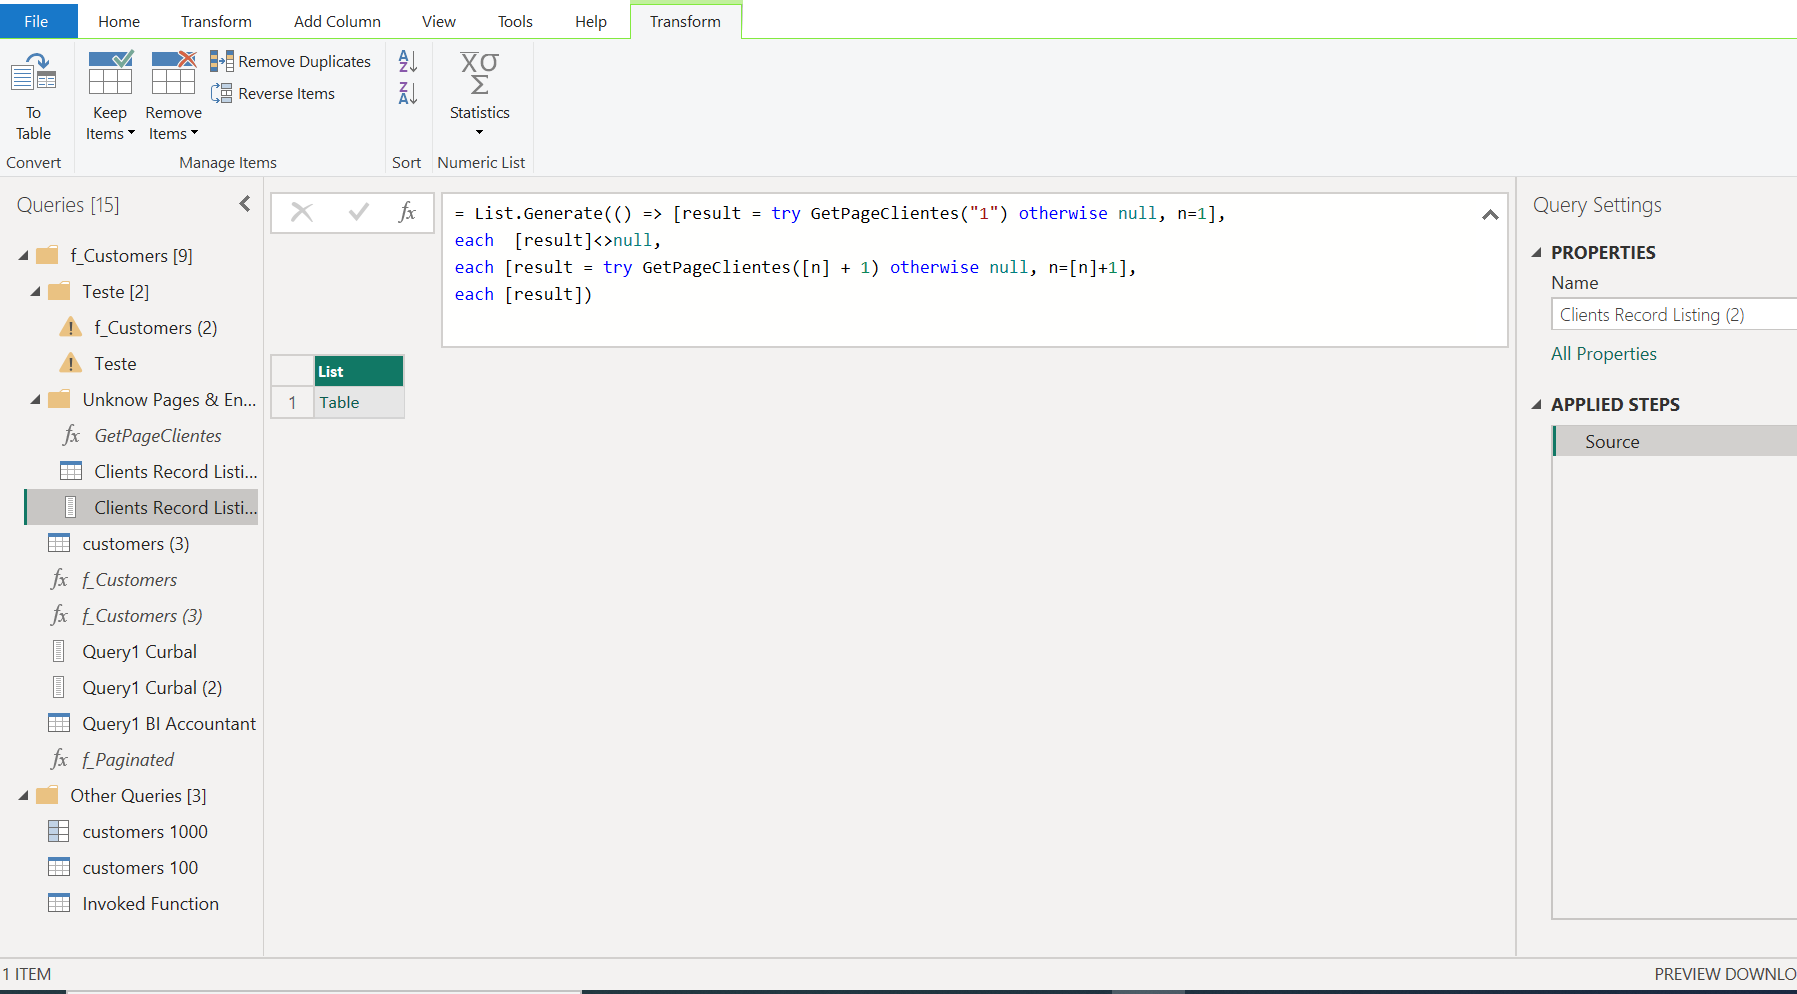The height and width of the screenshot is (994, 1797).
Task: Collapse Teste [2] folder group
Action: tap(35, 292)
